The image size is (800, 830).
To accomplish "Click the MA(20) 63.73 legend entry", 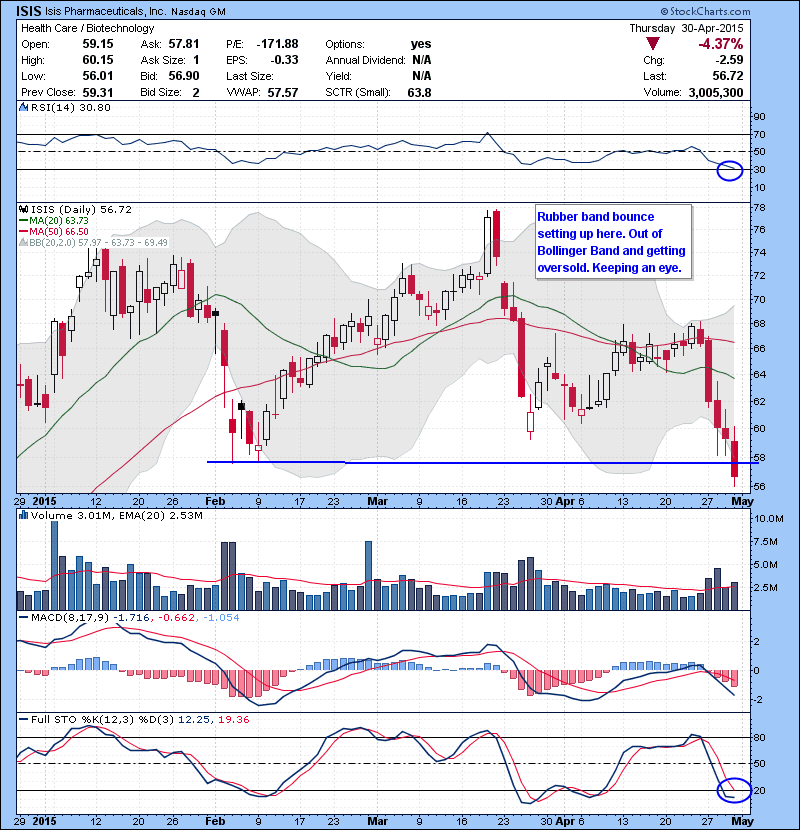I will coord(54,221).
